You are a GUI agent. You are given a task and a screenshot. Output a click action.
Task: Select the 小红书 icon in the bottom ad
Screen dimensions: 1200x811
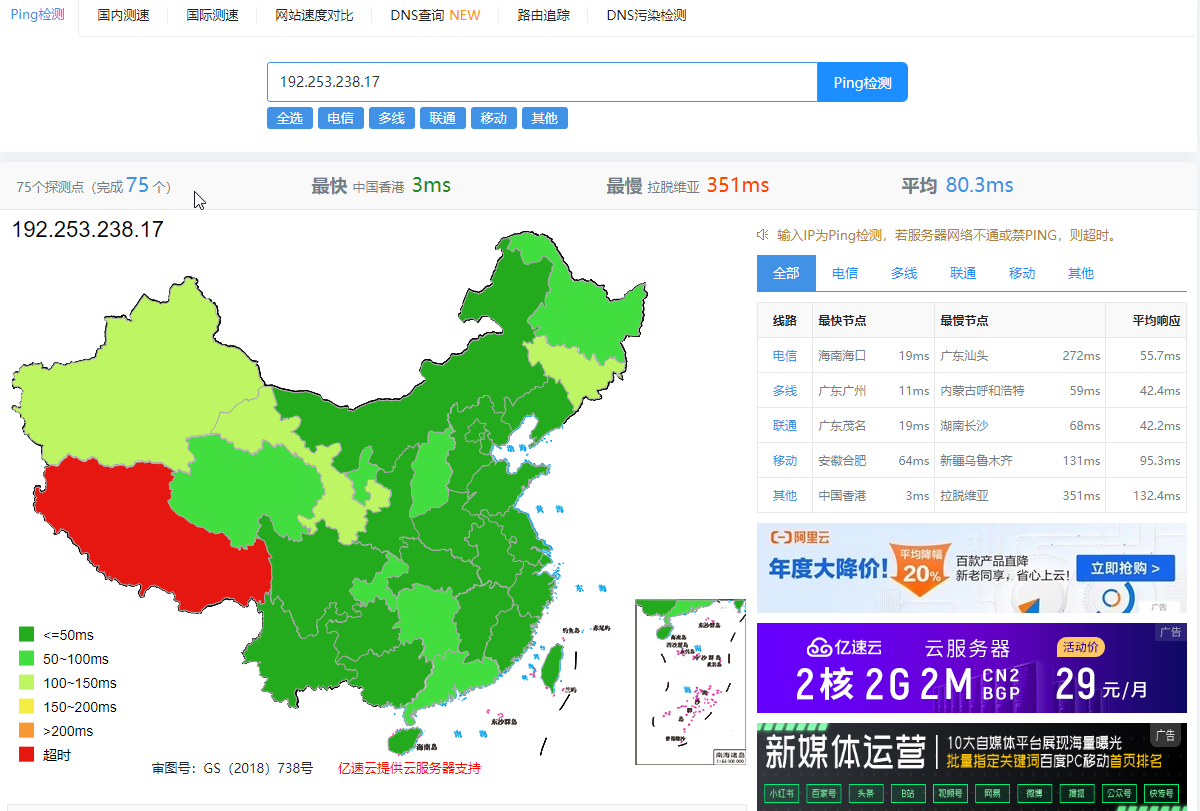coord(781,792)
